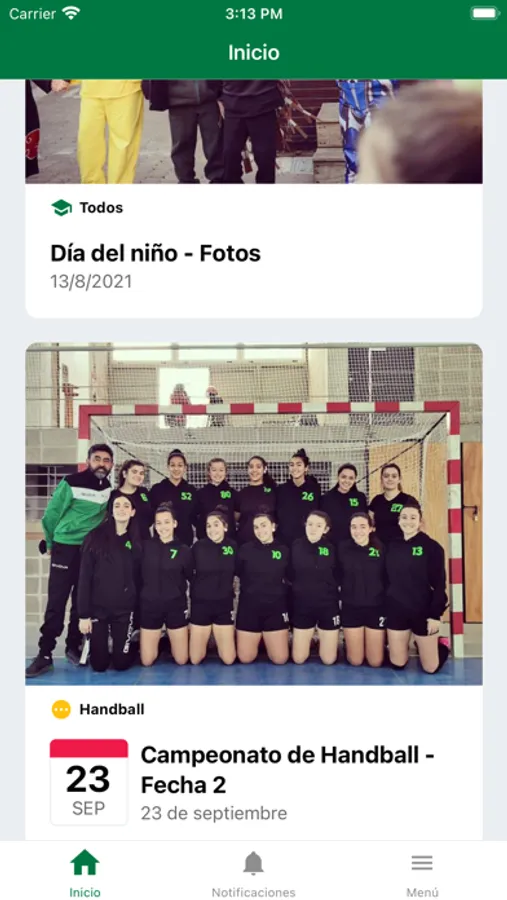Tap the 23 SEP calendar icon
Image resolution: width=507 pixels, height=900 pixels.
[89, 782]
